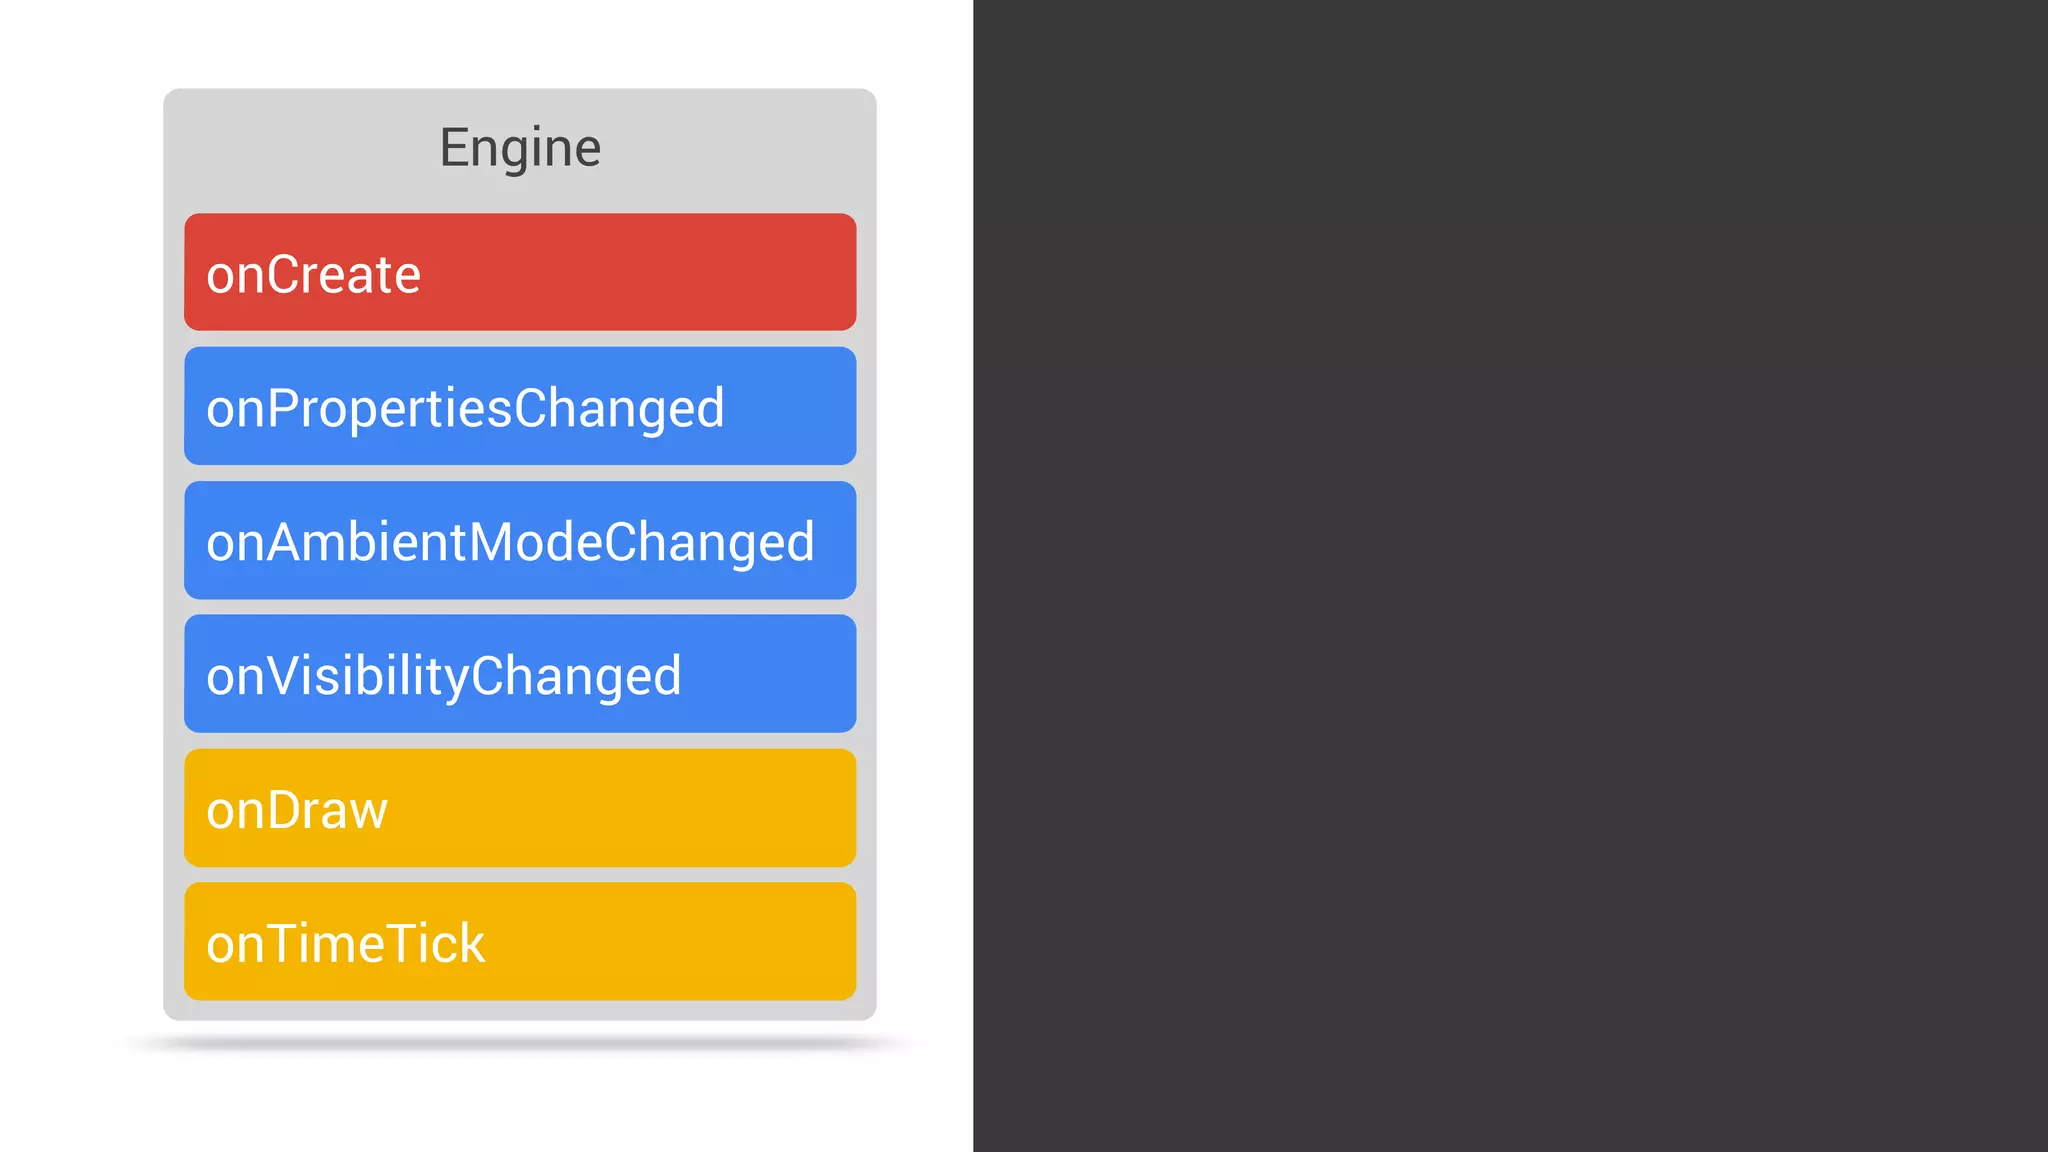Select the onVisibilityChanged blue block

pyautogui.click(x=520, y=674)
